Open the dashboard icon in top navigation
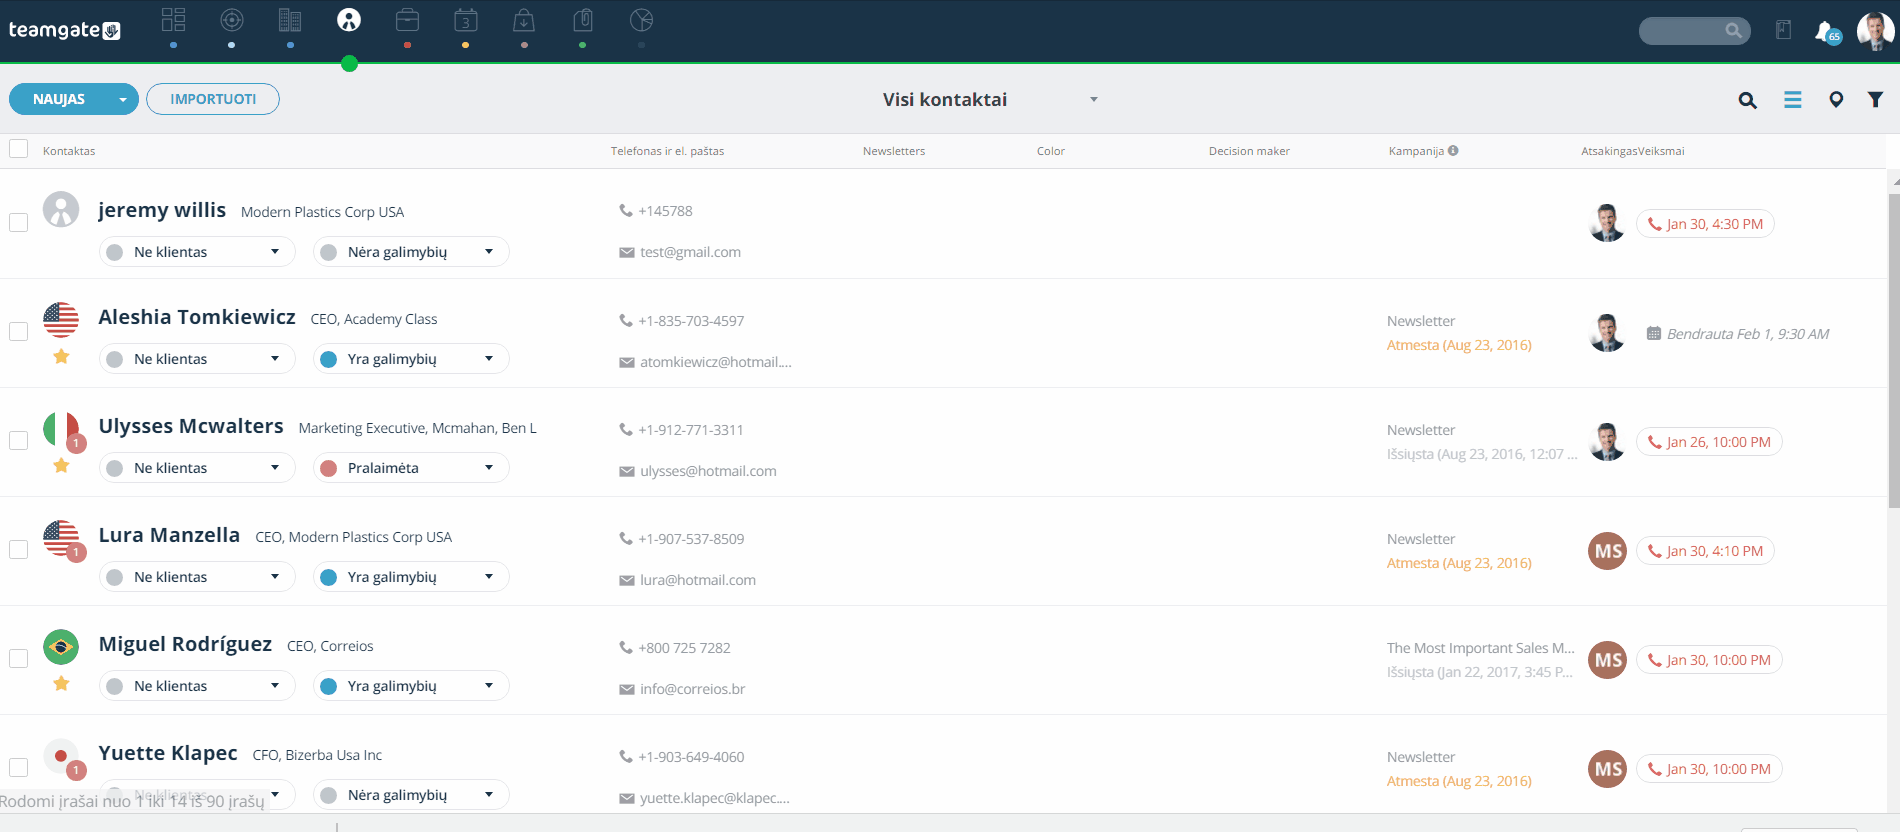Image resolution: width=1900 pixels, height=832 pixels. (x=173, y=20)
